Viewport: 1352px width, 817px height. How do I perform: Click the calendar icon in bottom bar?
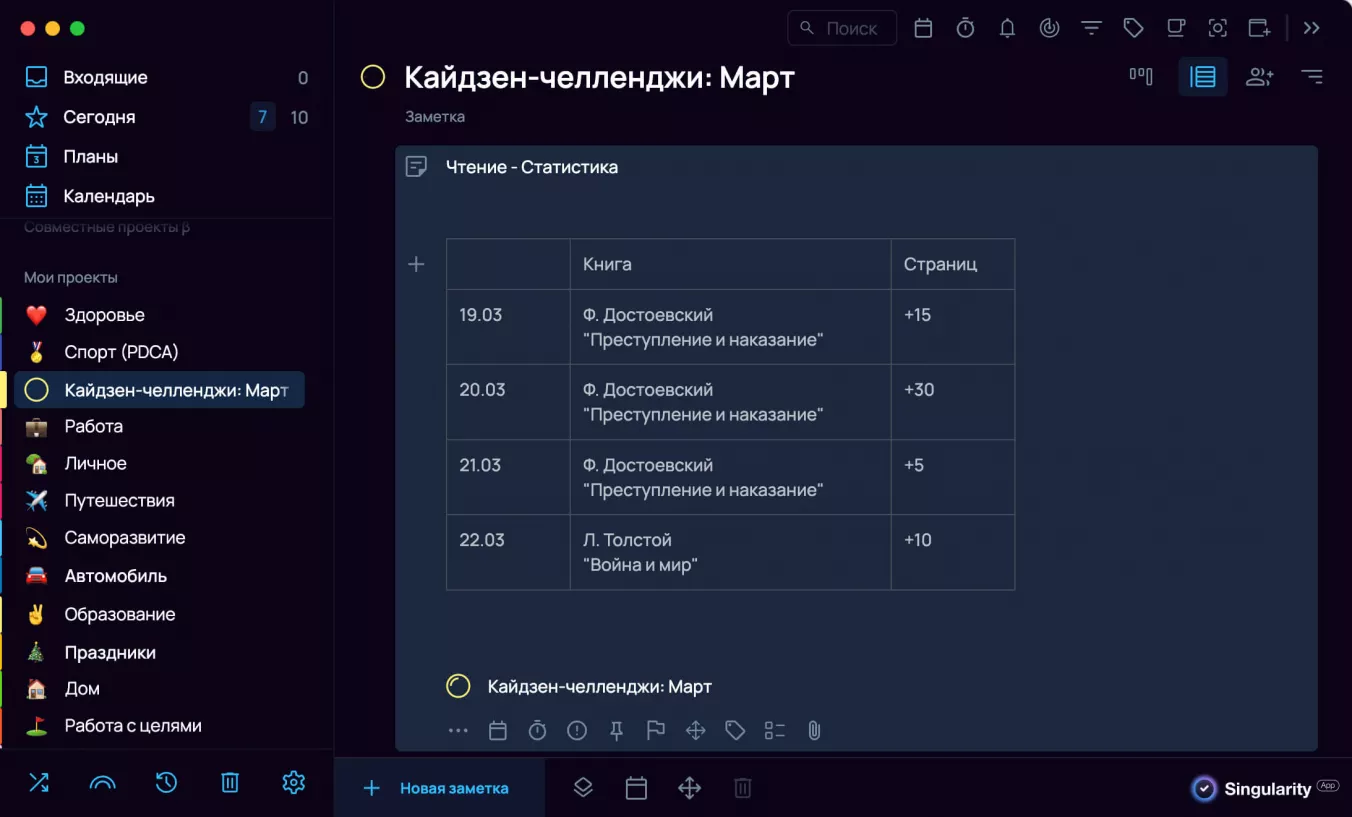pos(636,788)
